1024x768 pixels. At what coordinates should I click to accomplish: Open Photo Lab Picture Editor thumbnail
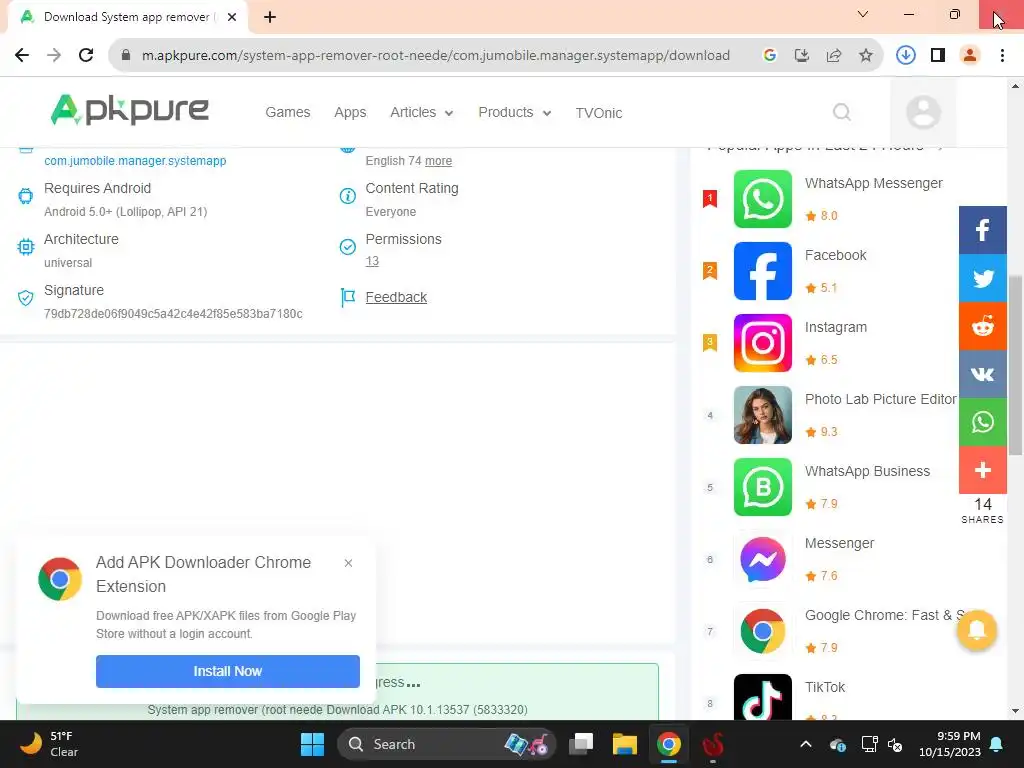(x=762, y=415)
